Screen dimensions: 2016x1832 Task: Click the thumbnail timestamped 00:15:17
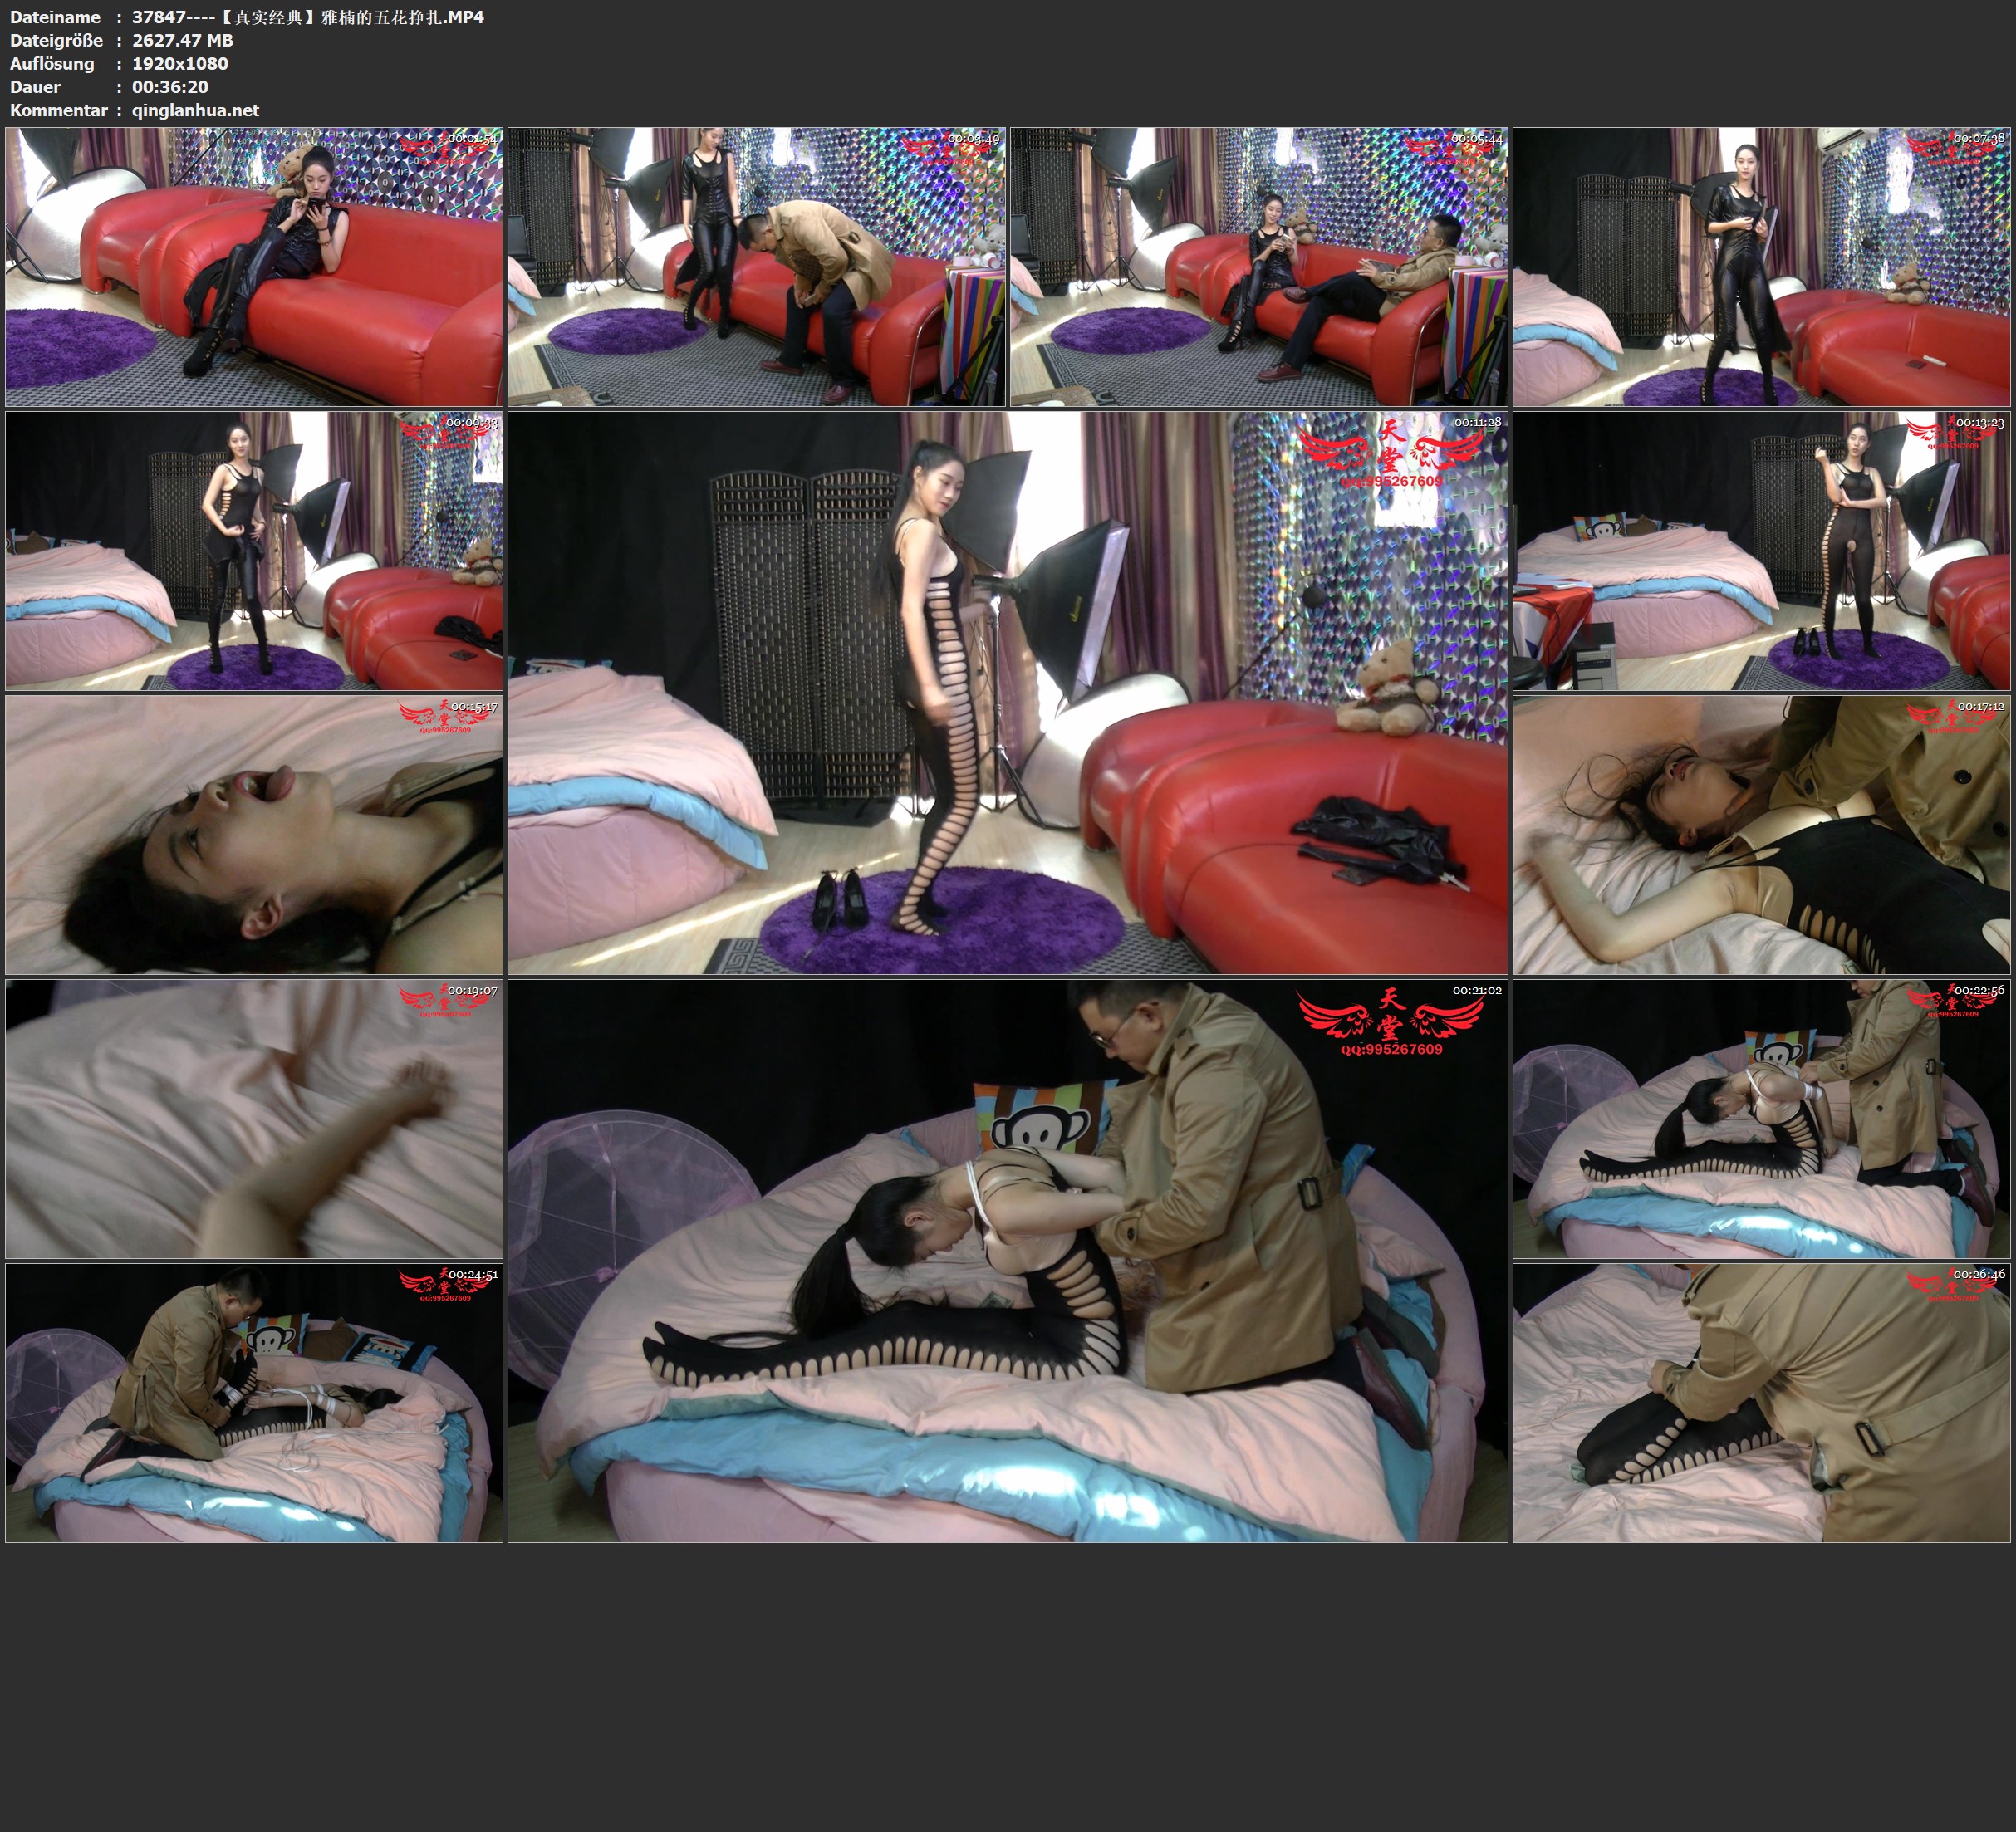(254, 834)
